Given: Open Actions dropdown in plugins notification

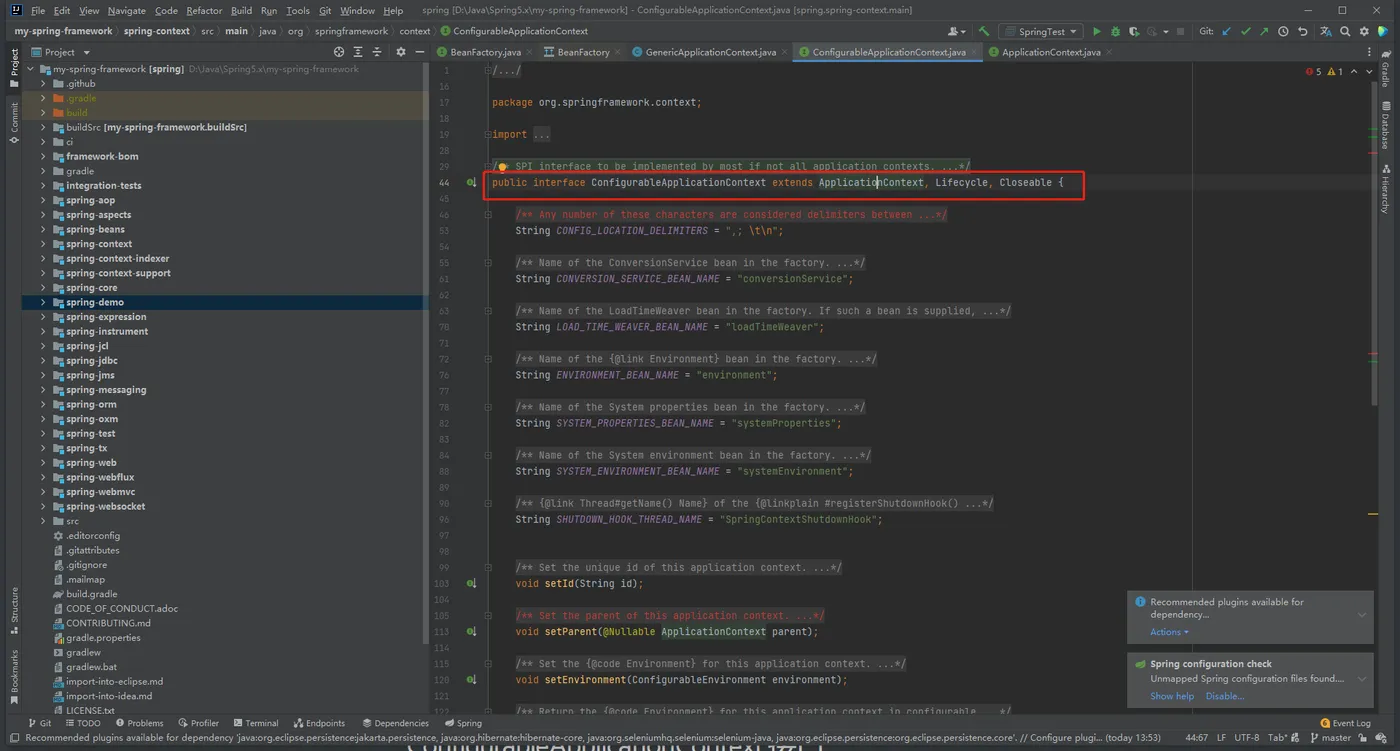Looking at the screenshot, I should [1169, 632].
